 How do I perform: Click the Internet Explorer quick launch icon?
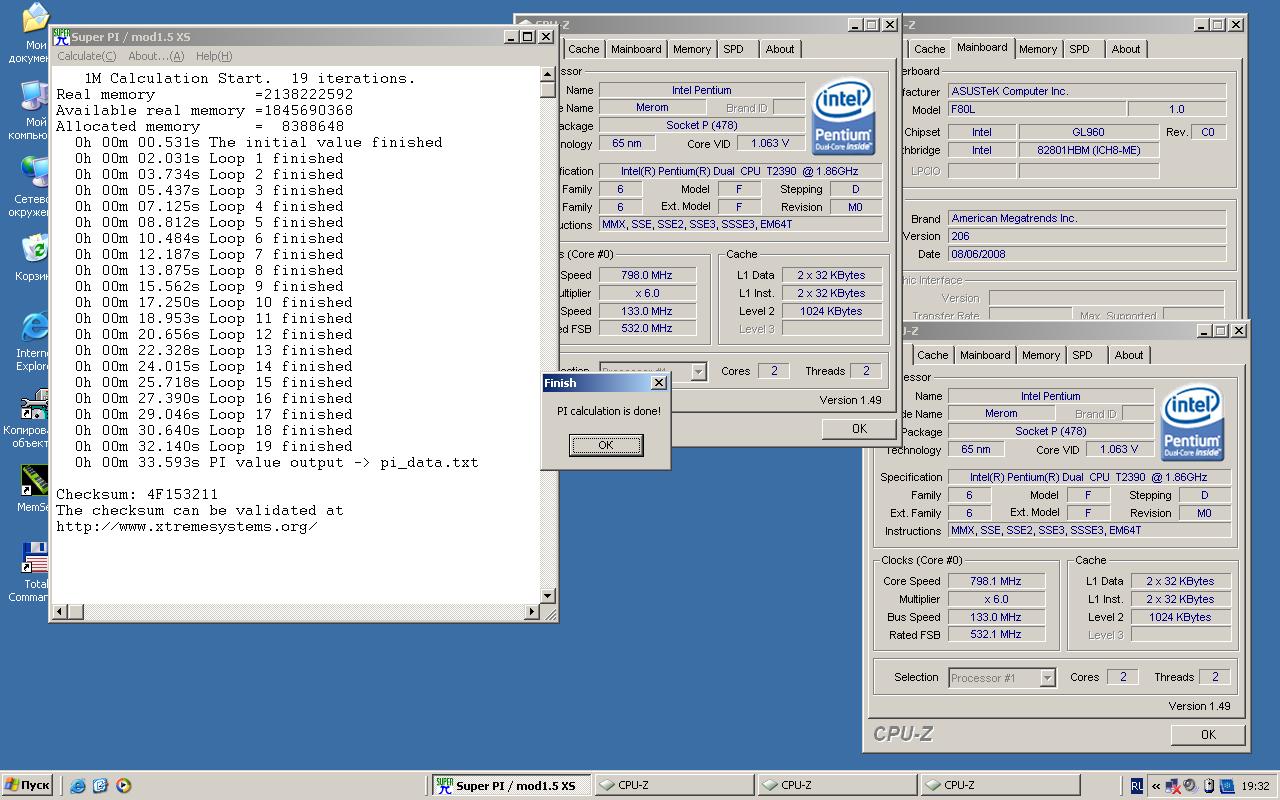(x=78, y=786)
